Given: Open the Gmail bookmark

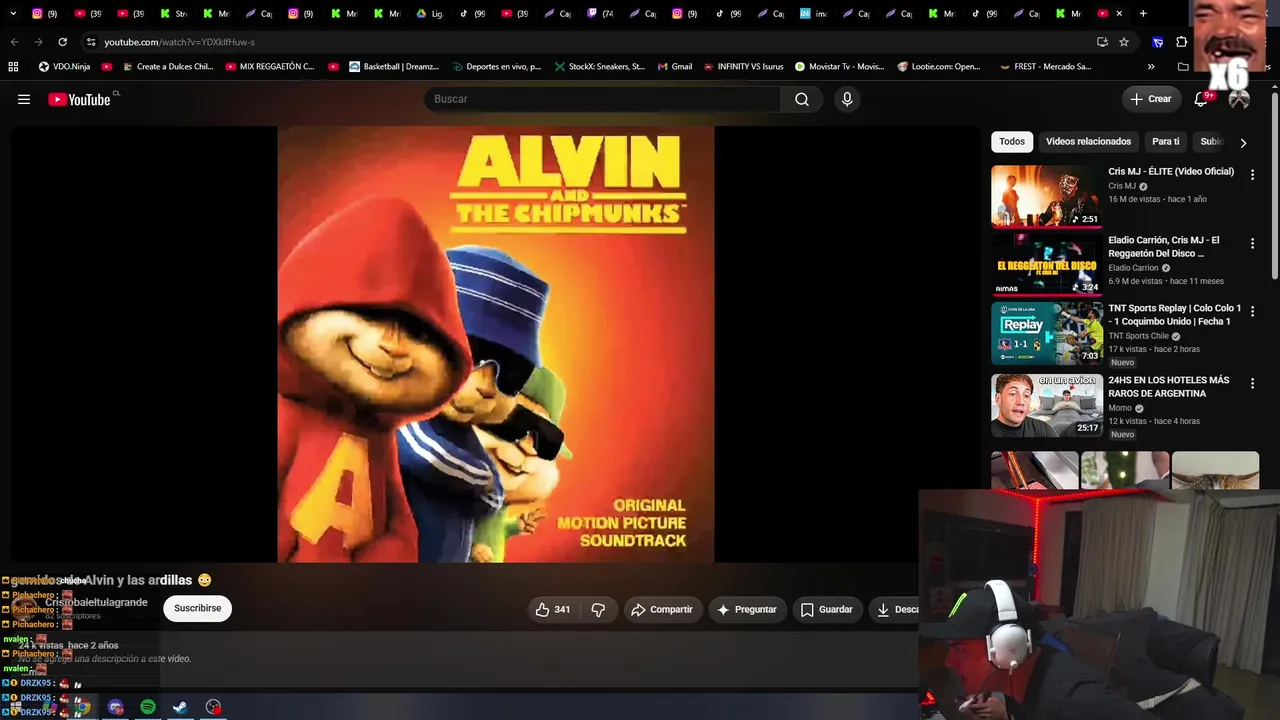Looking at the screenshot, I should click(x=675, y=67).
